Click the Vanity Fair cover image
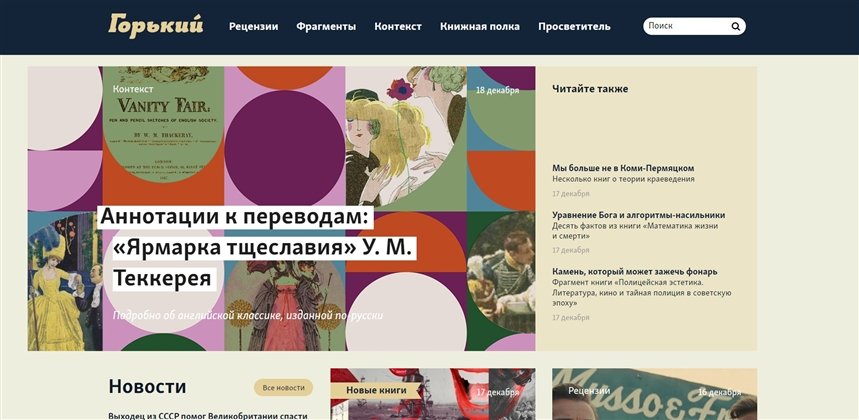This screenshot has height=420, width=859. pyautogui.click(x=163, y=125)
